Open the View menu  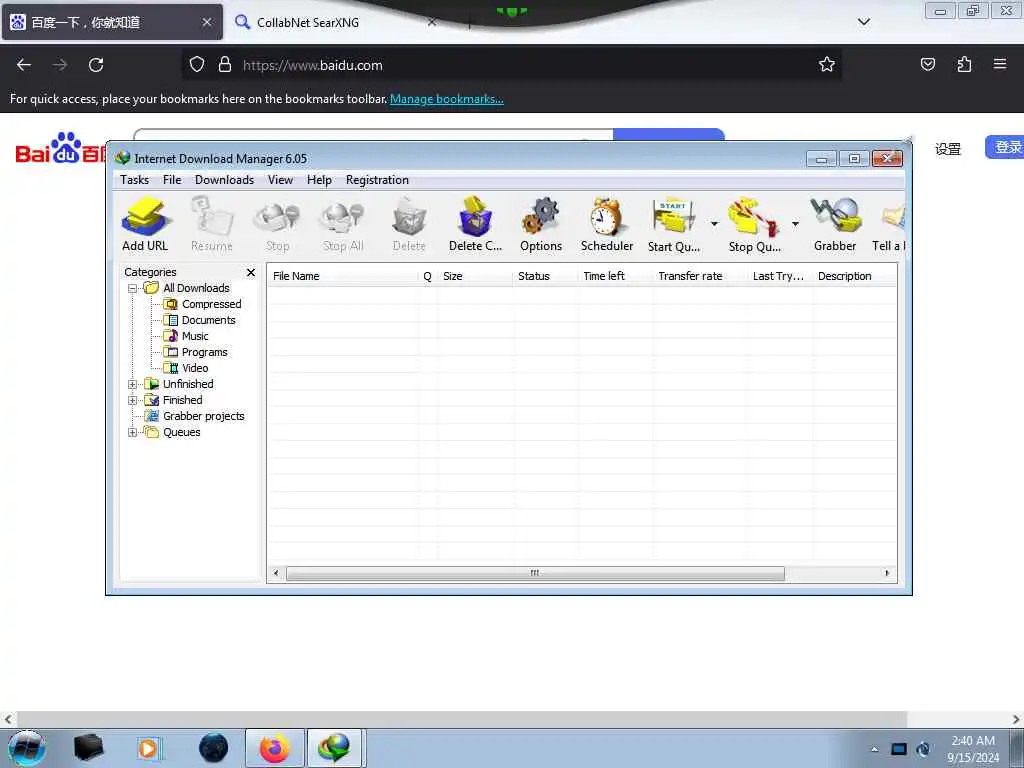tap(280, 180)
